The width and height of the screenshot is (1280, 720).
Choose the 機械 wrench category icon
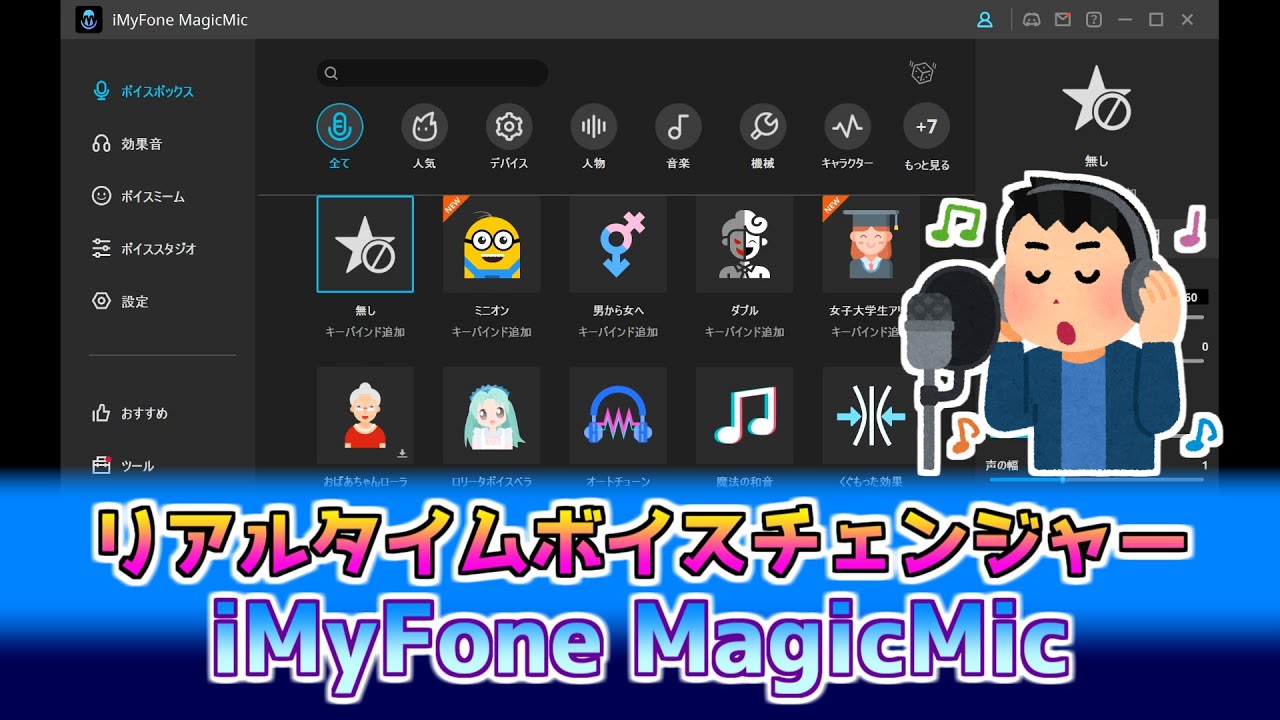click(x=762, y=127)
